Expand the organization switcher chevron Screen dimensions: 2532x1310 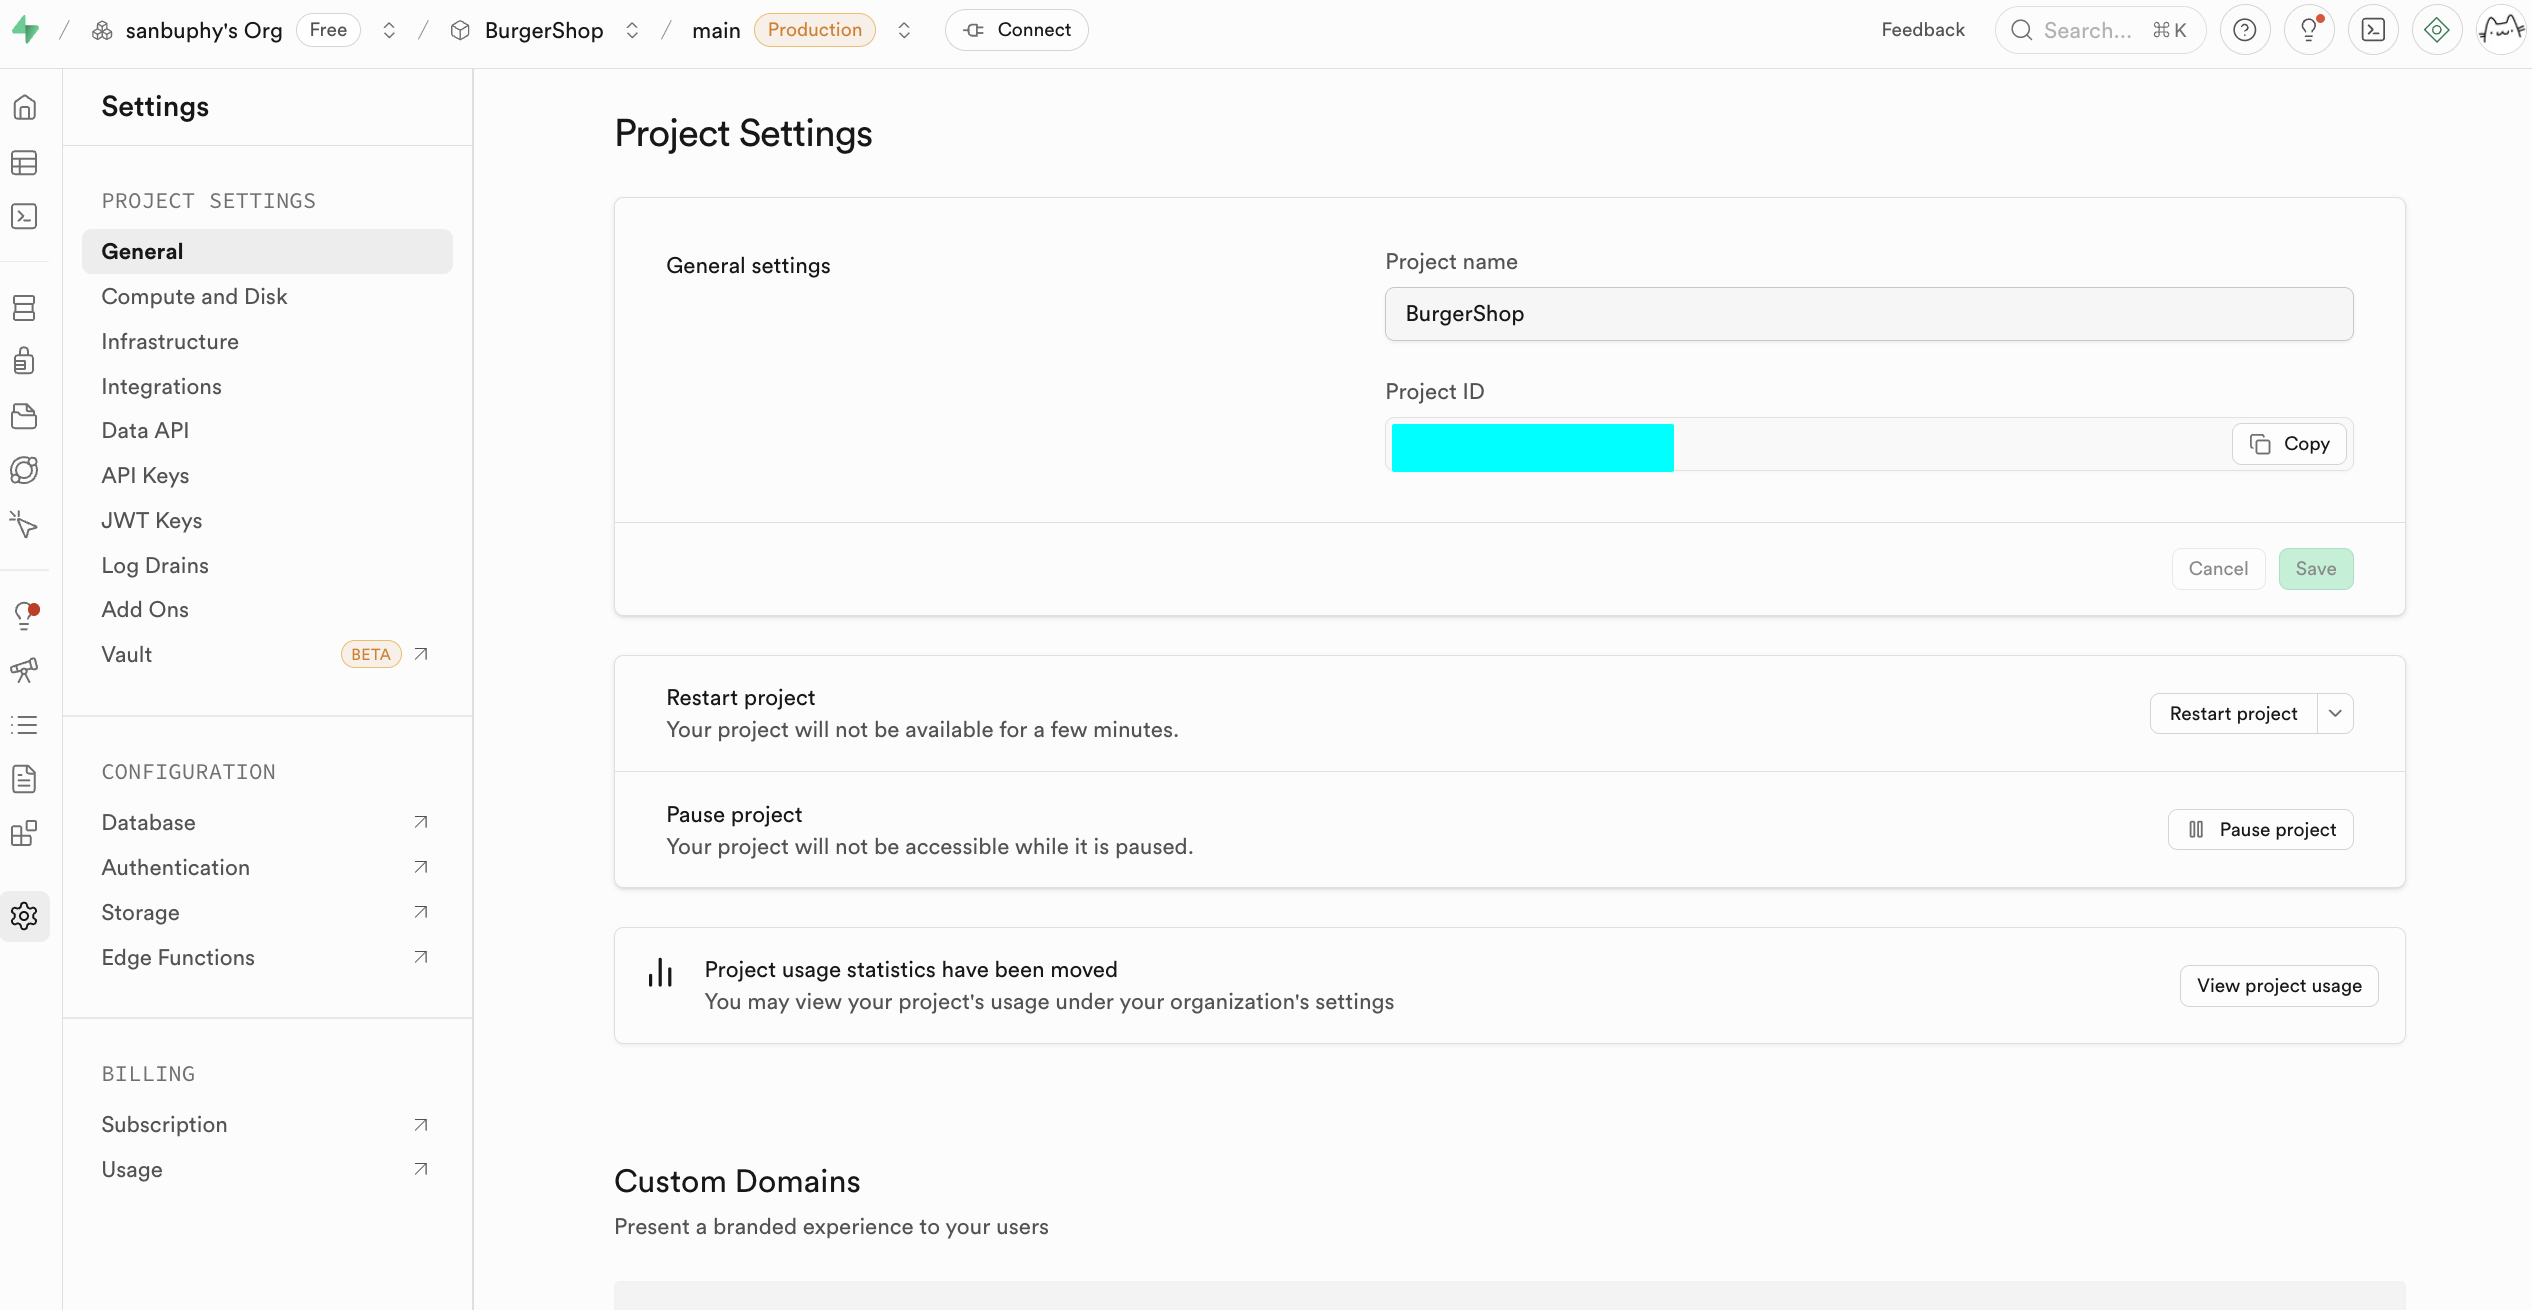pyautogui.click(x=389, y=30)
